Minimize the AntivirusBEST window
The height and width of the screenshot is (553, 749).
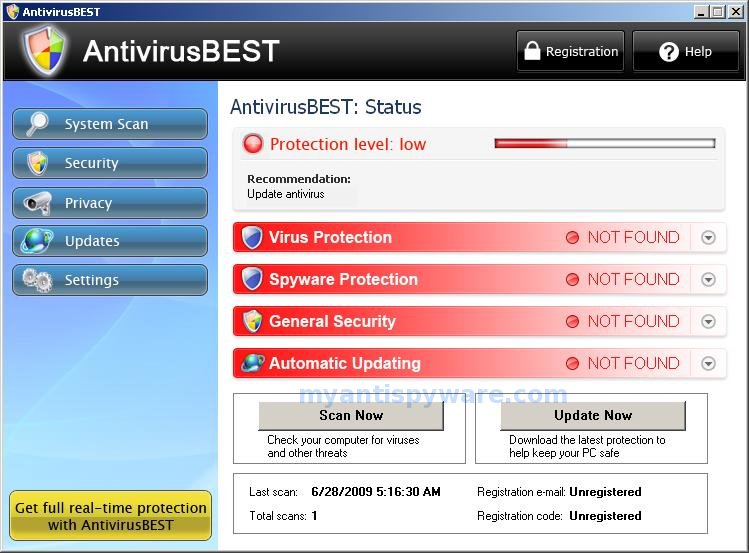pyautogui.click(x=701, y=12)
